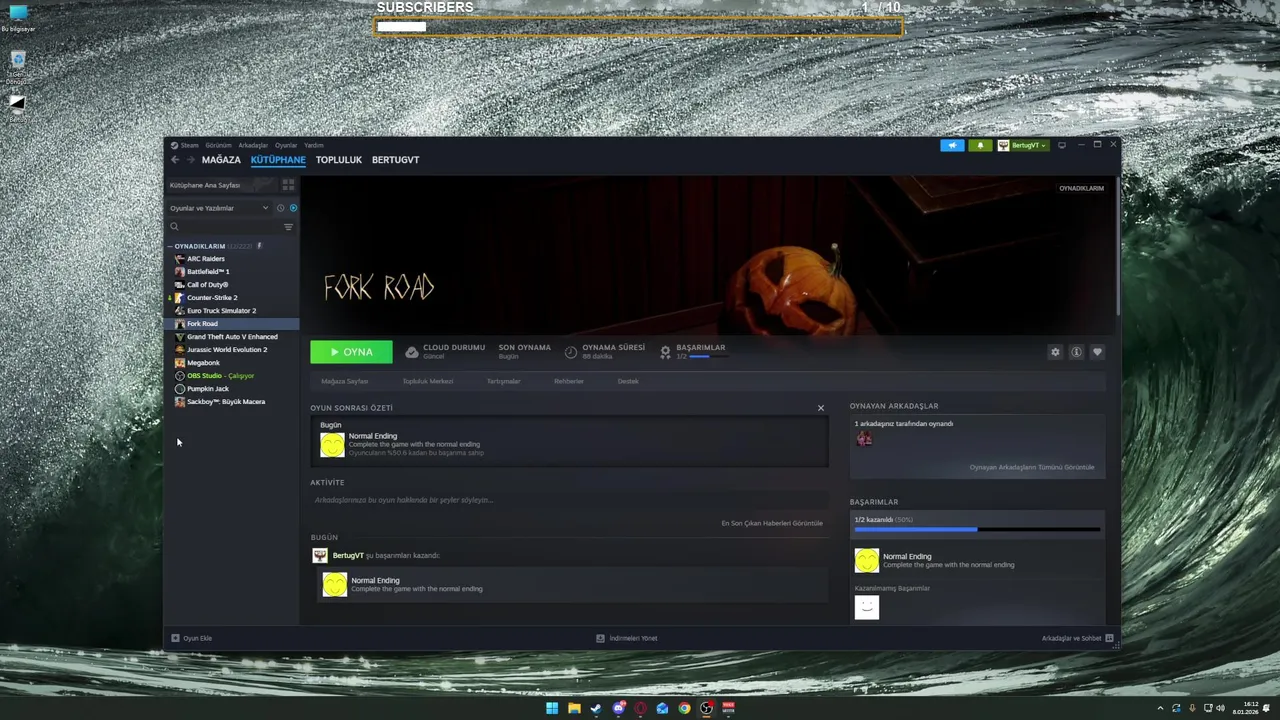
Task: Open the Tartışmalar link
Action: coord(503,381)
